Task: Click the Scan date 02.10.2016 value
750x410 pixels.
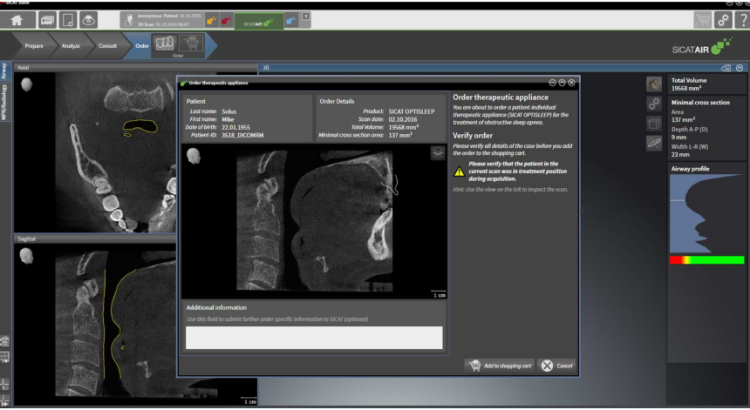Action: [x=403, y=119]
